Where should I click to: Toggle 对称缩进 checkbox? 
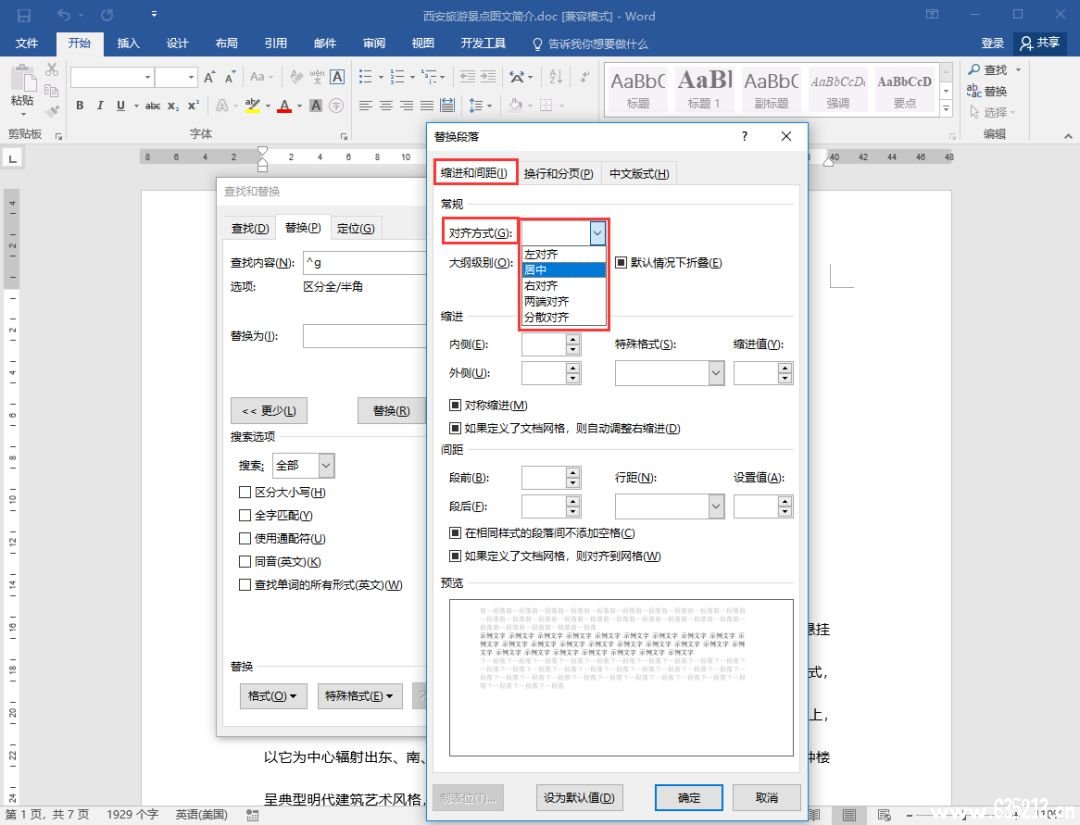(x=455, y=405)
